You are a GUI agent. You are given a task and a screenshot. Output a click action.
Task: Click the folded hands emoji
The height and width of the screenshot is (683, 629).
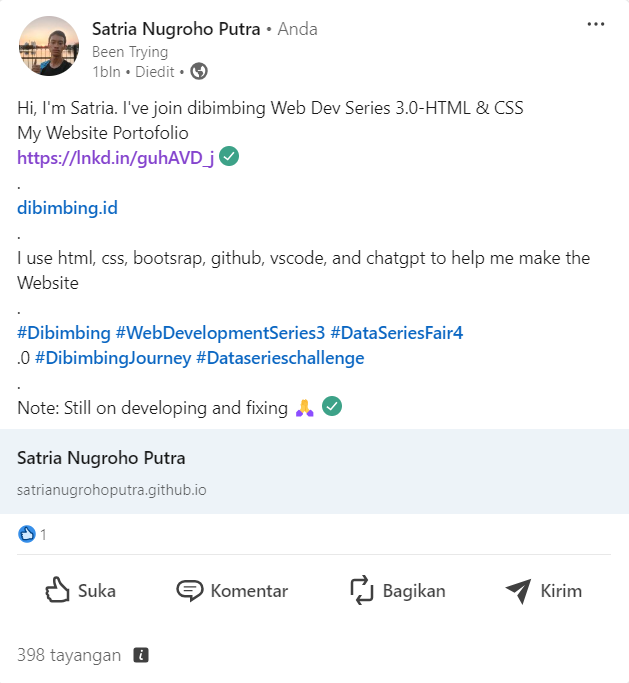pyautogui.click(x=304, y=408)
